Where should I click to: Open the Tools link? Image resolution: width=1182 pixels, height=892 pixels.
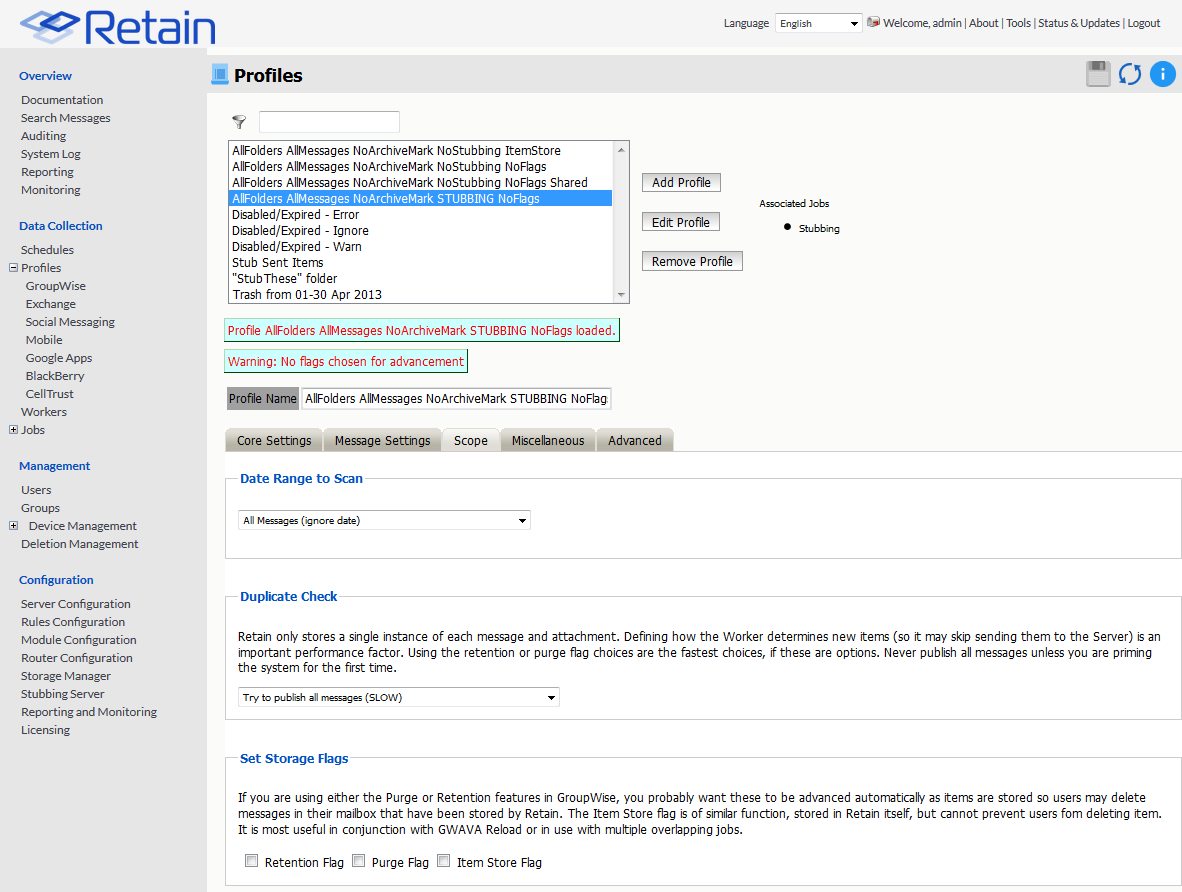coord(1018,23)
